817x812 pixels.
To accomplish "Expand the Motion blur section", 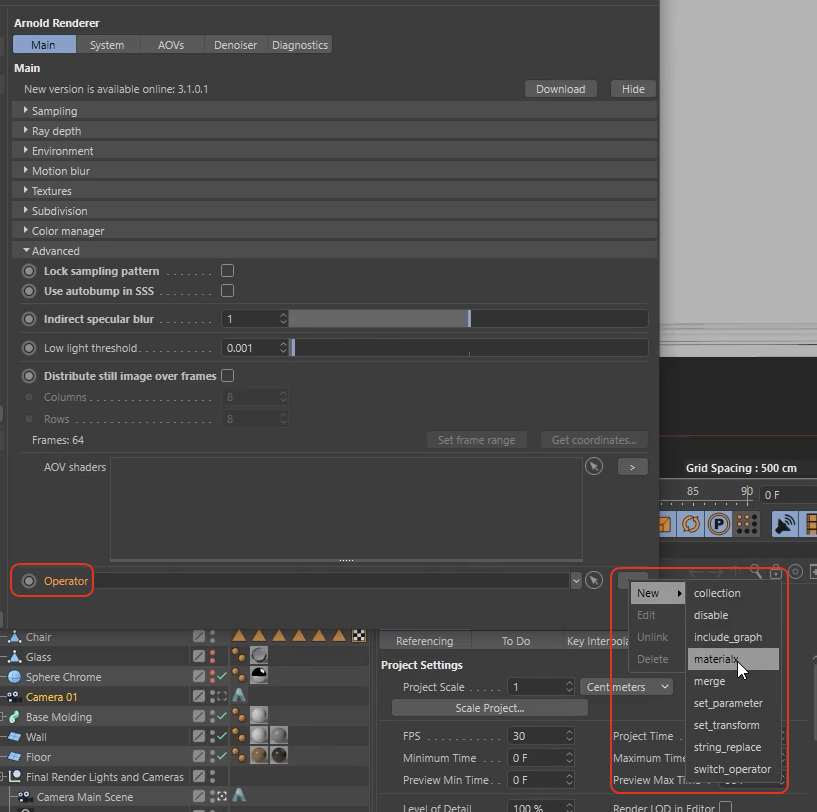I will pos(334,170).
